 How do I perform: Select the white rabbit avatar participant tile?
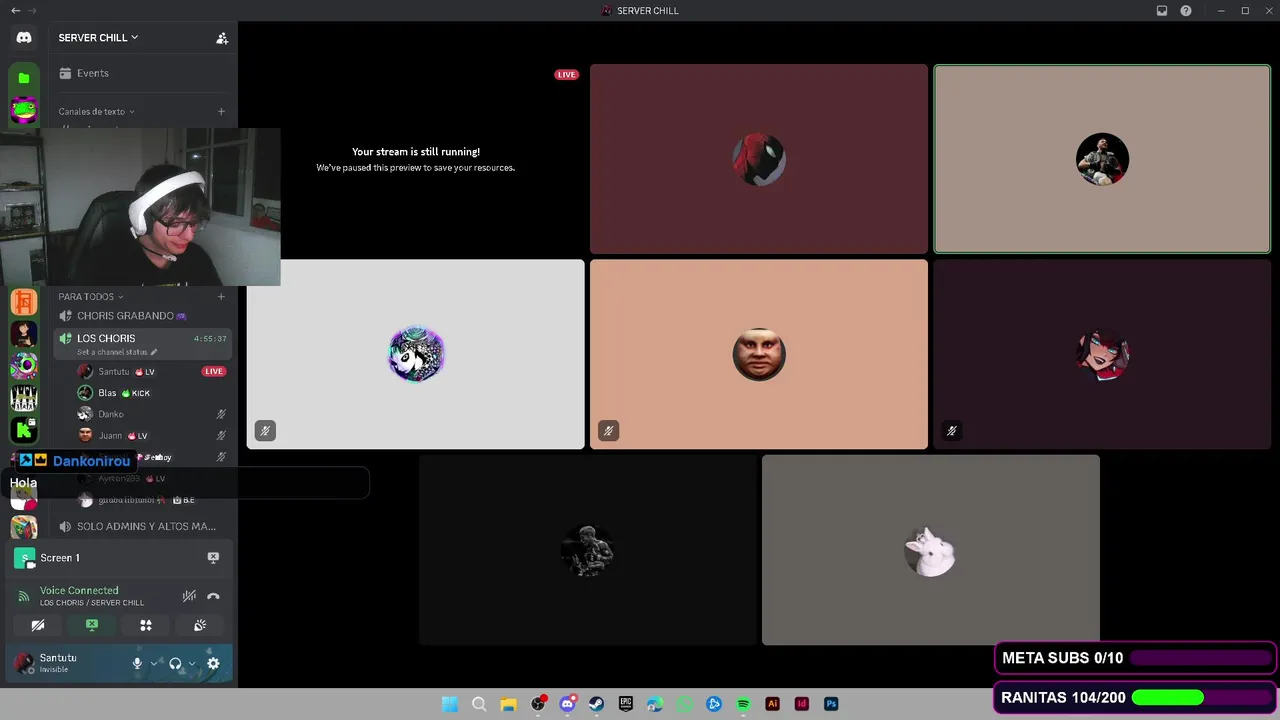coord(931,550)
